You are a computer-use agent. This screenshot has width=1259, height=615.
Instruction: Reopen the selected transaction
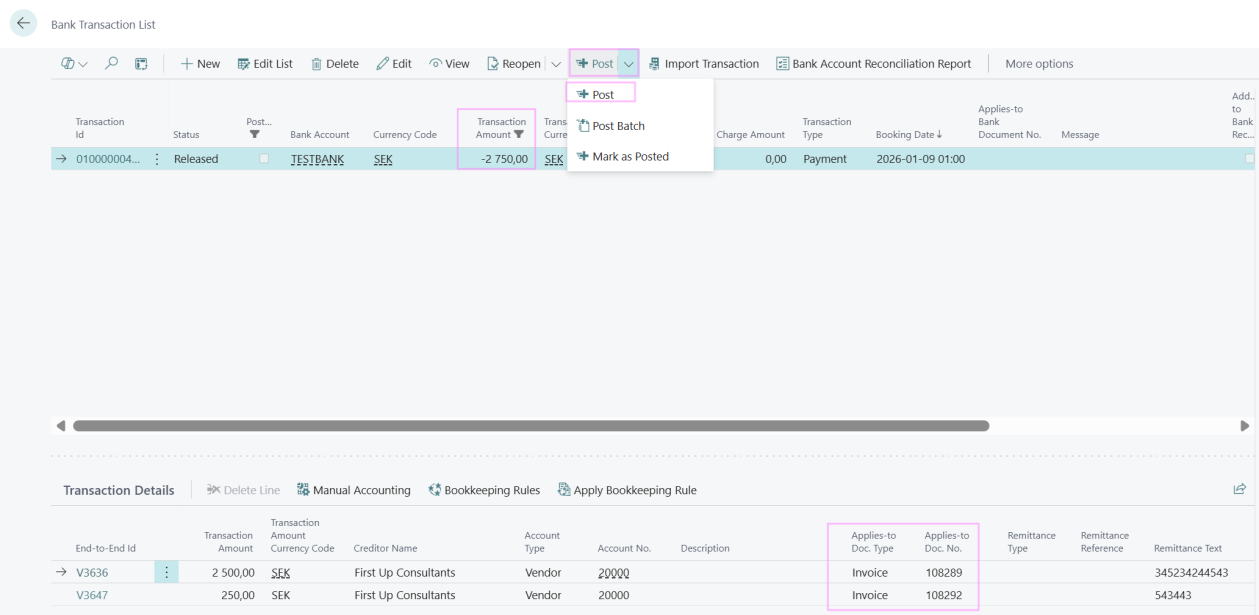coord(514,63)
